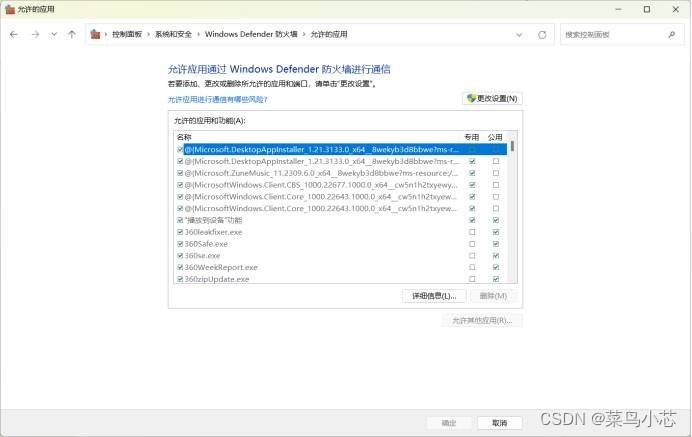Click the control panel icon in address bar
Image resolution: width=692 pixels, height=437 pixels.
point(95,34)
